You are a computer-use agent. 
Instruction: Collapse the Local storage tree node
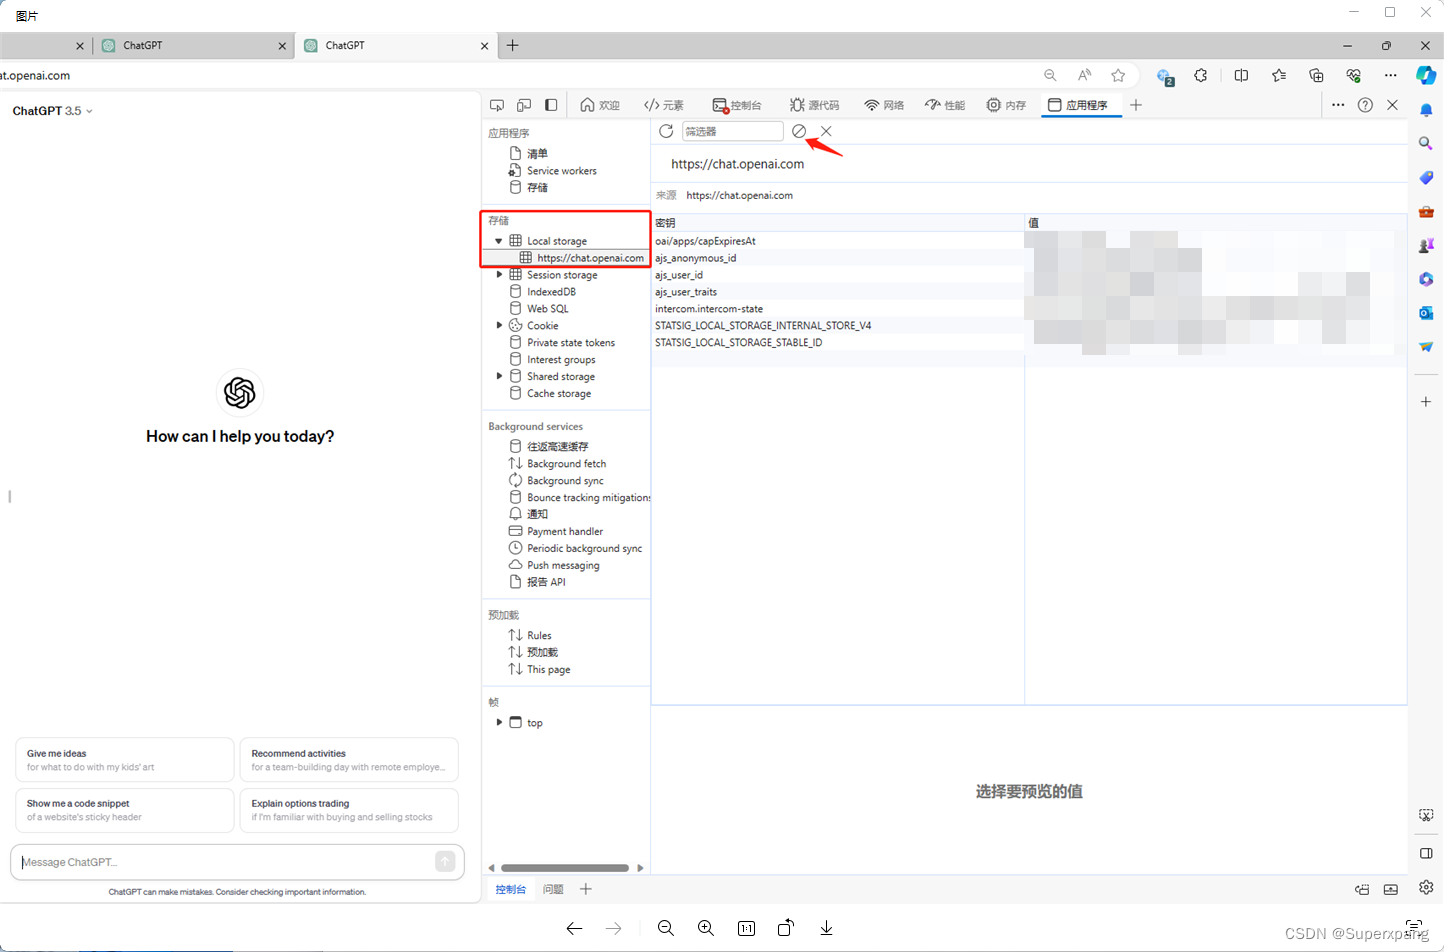tap(499, 241)
